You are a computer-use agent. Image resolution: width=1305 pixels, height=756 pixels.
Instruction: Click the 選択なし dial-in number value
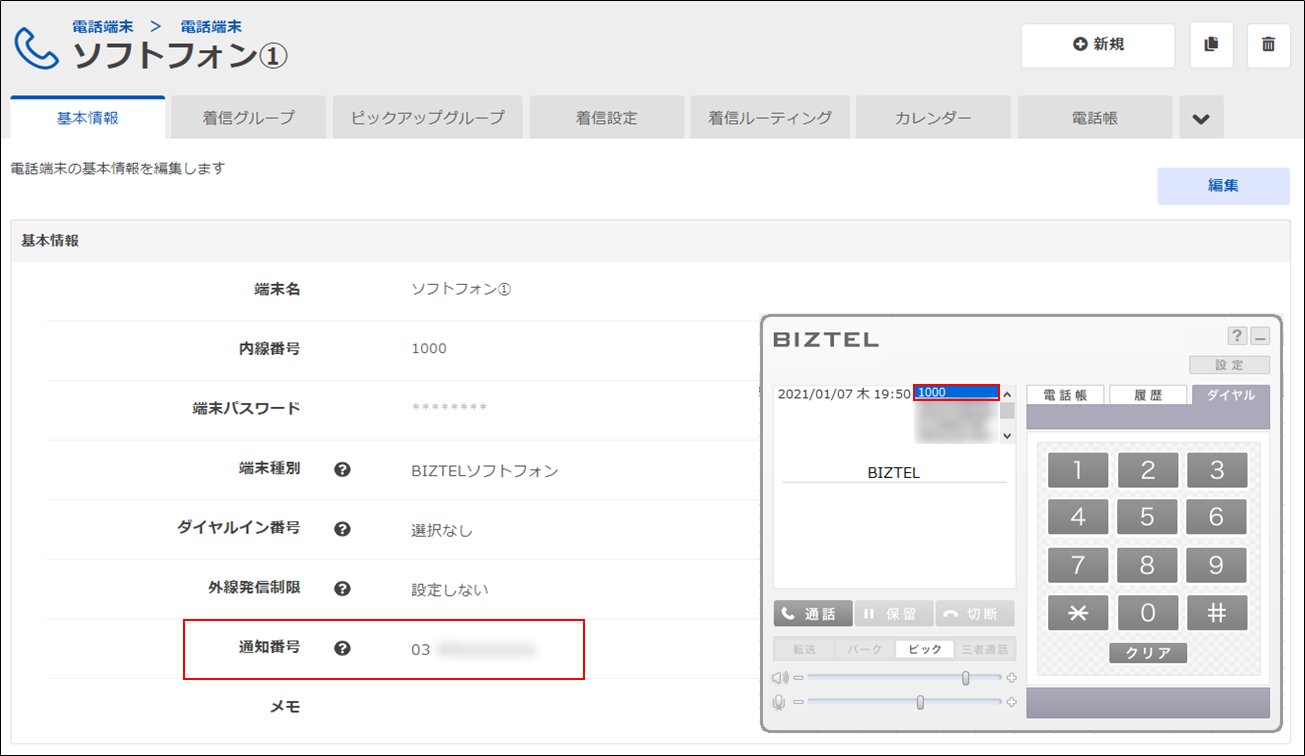point(442,530)
